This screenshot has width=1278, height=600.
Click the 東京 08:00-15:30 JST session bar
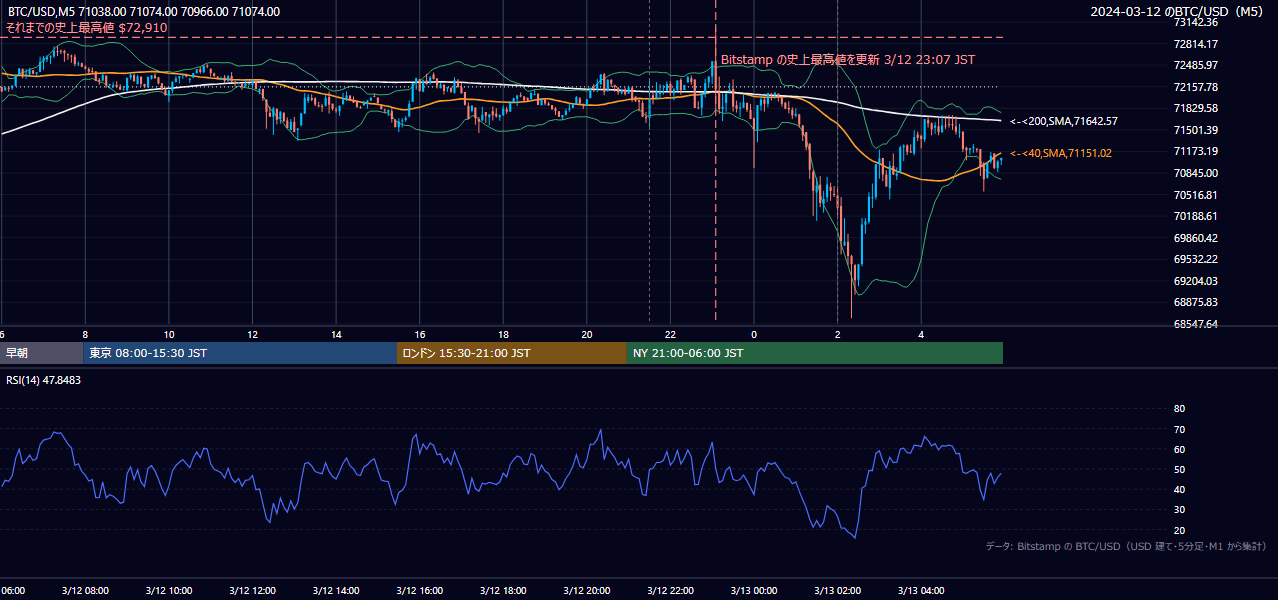[241, 353]
